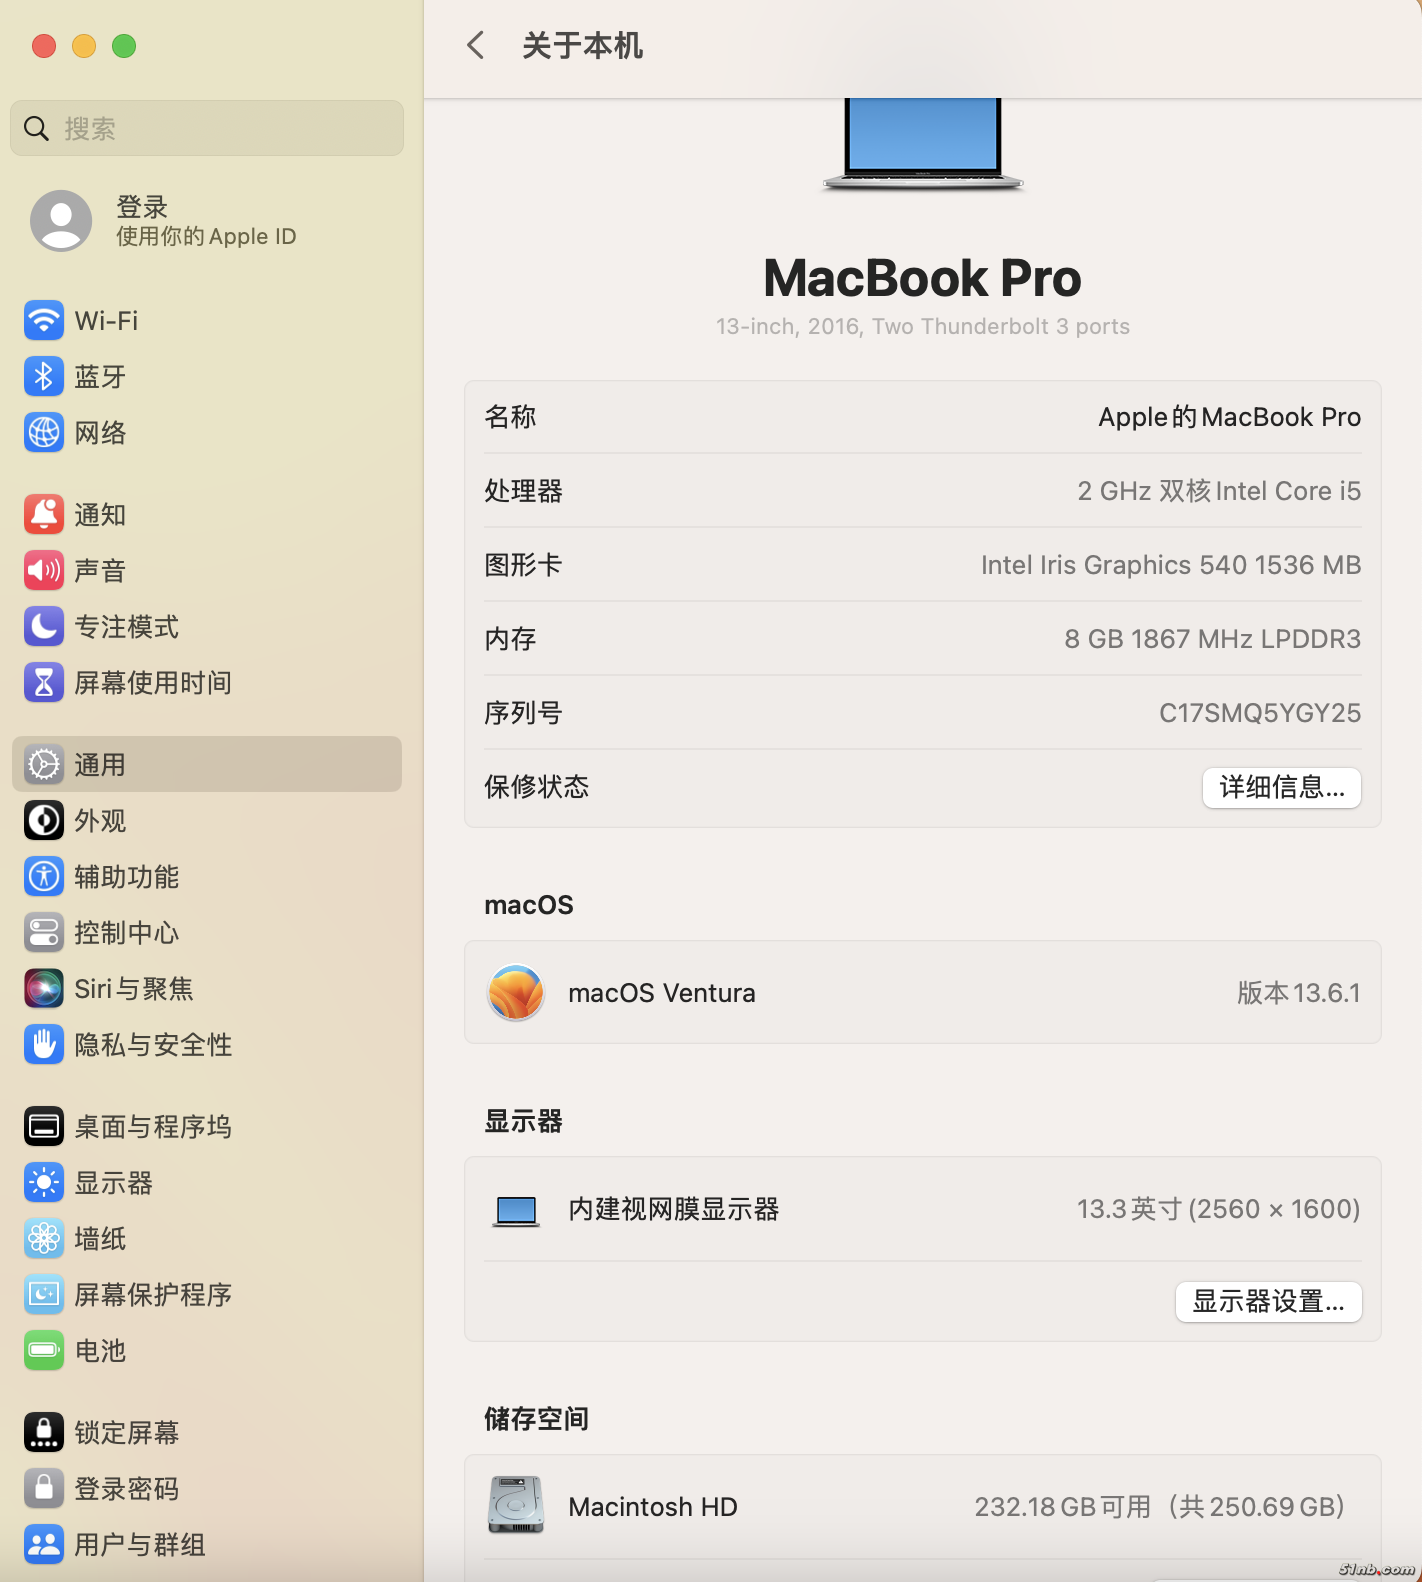Click the 搜索 search field
Screen dimensions: 1422x1582
(x=207, y=128)
